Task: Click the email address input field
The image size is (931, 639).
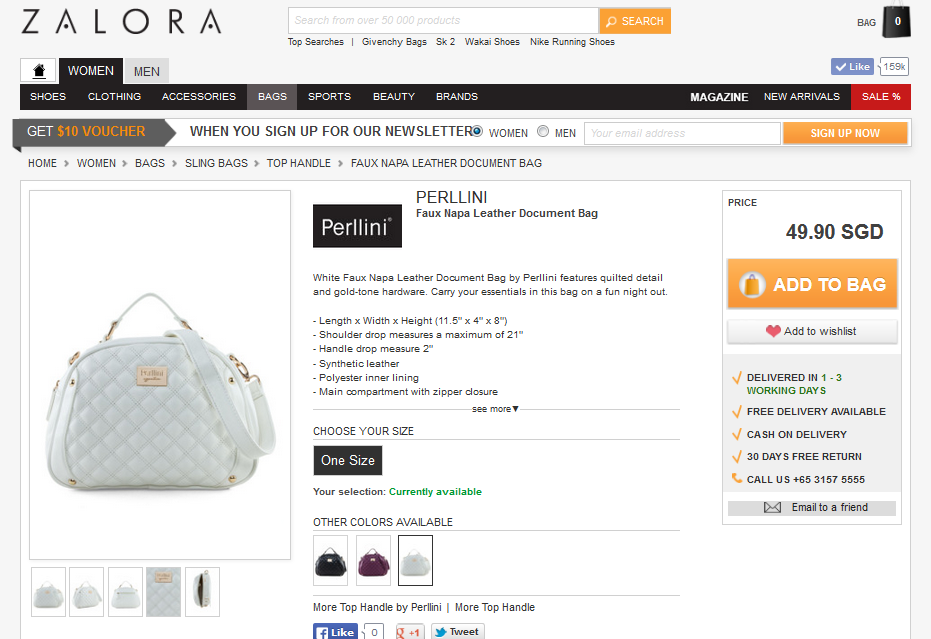Action: 682,133
